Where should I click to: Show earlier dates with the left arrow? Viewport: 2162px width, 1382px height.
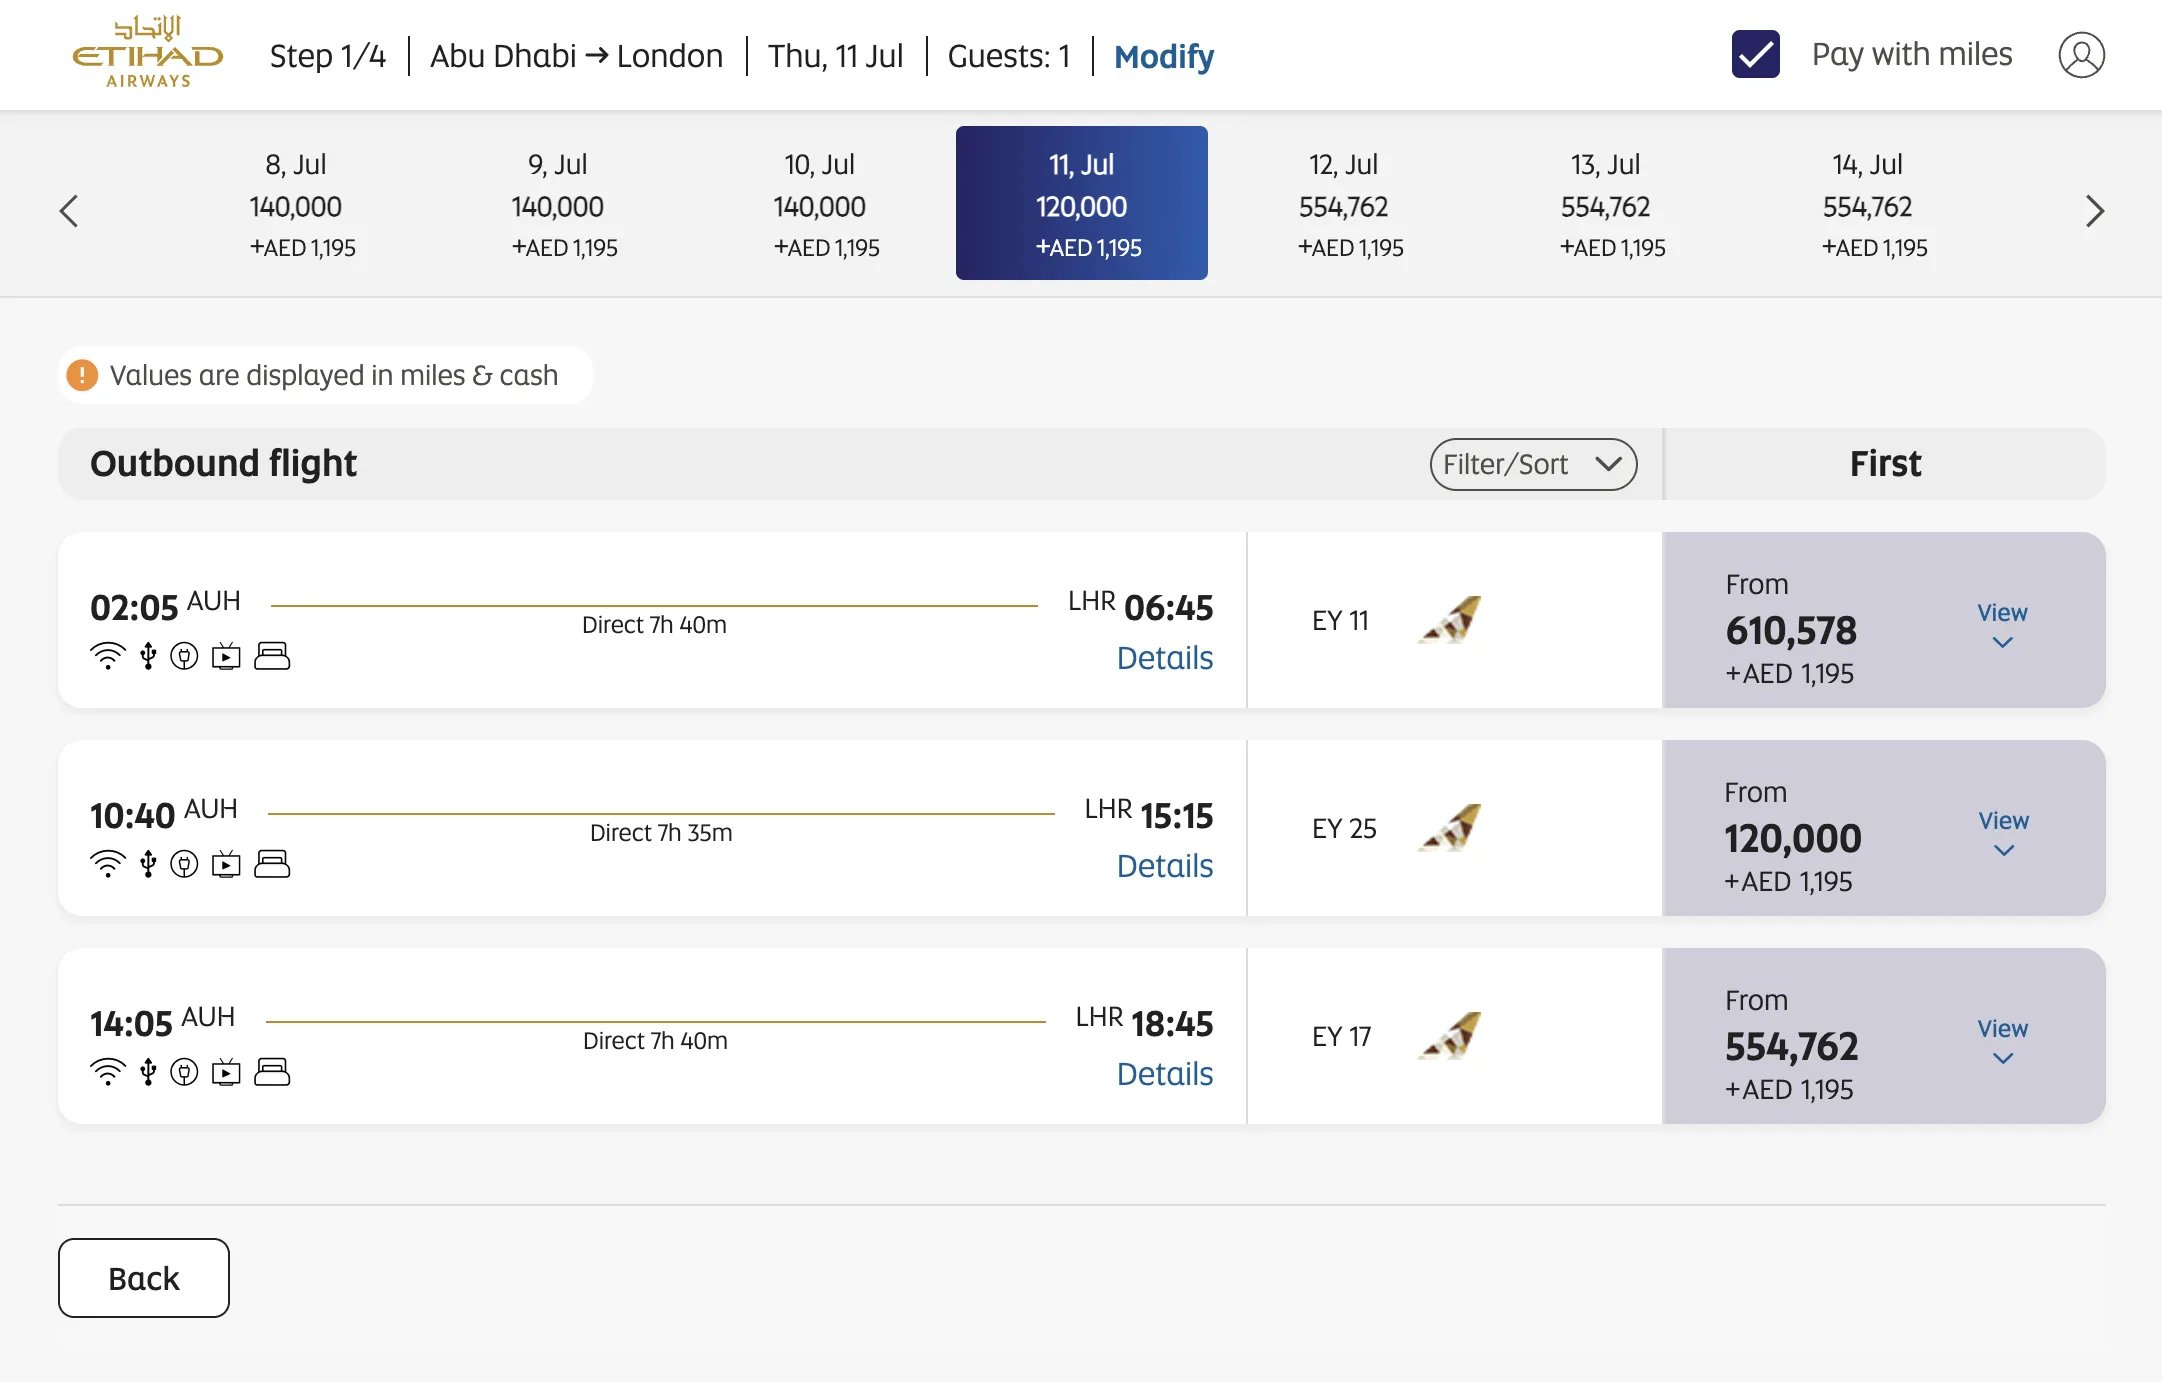[x=69, y=211]
